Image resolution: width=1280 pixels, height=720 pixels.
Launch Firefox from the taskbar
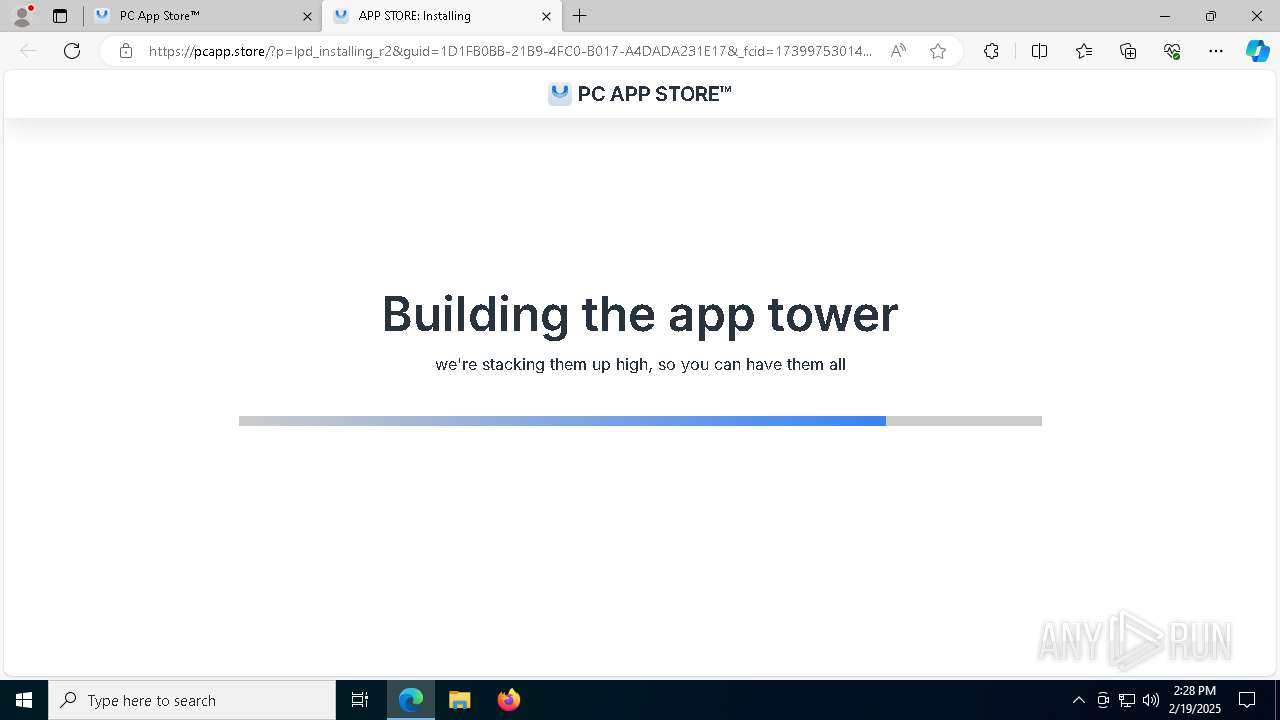click(509, 700)
